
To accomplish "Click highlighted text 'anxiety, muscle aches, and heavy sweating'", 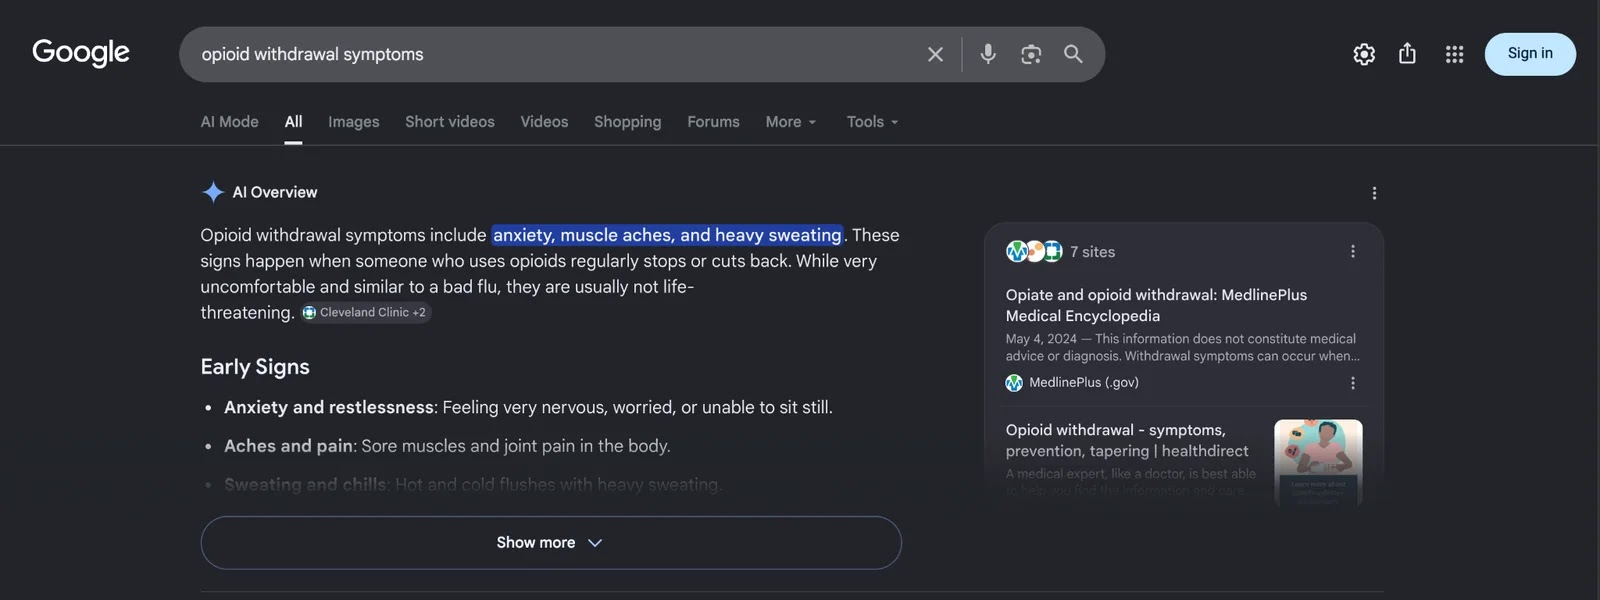I will 667,235.
